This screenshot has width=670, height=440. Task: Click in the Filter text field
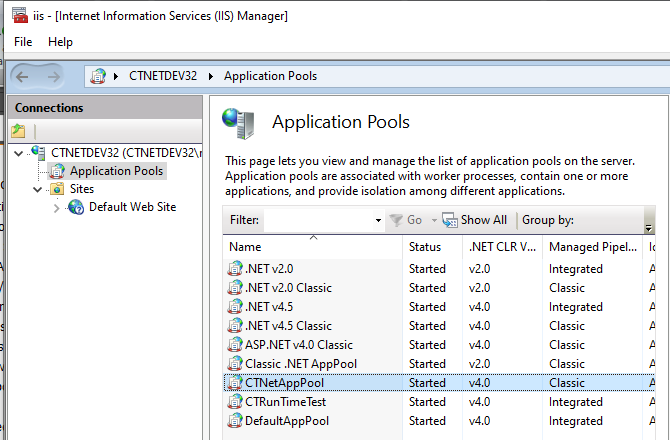point(318,220)
